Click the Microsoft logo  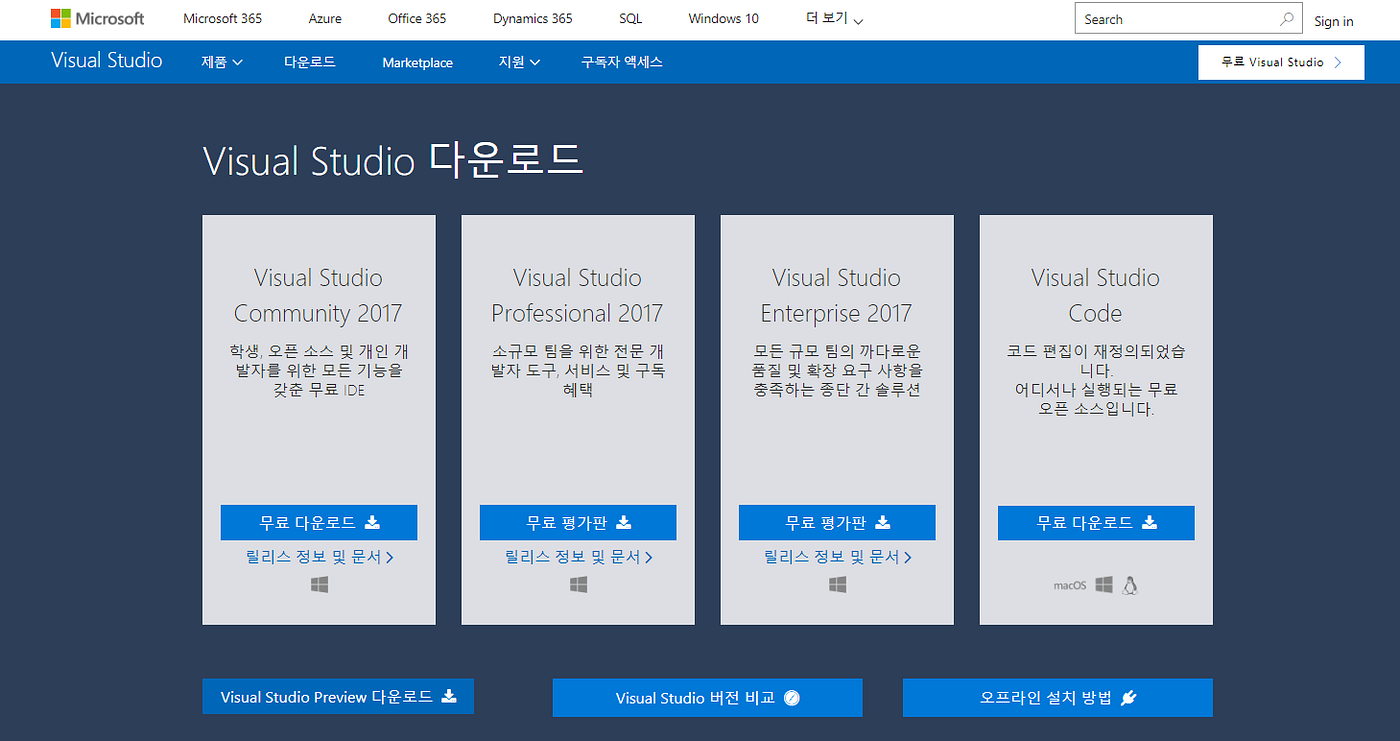pyautogui.click(x=98, y=19)
